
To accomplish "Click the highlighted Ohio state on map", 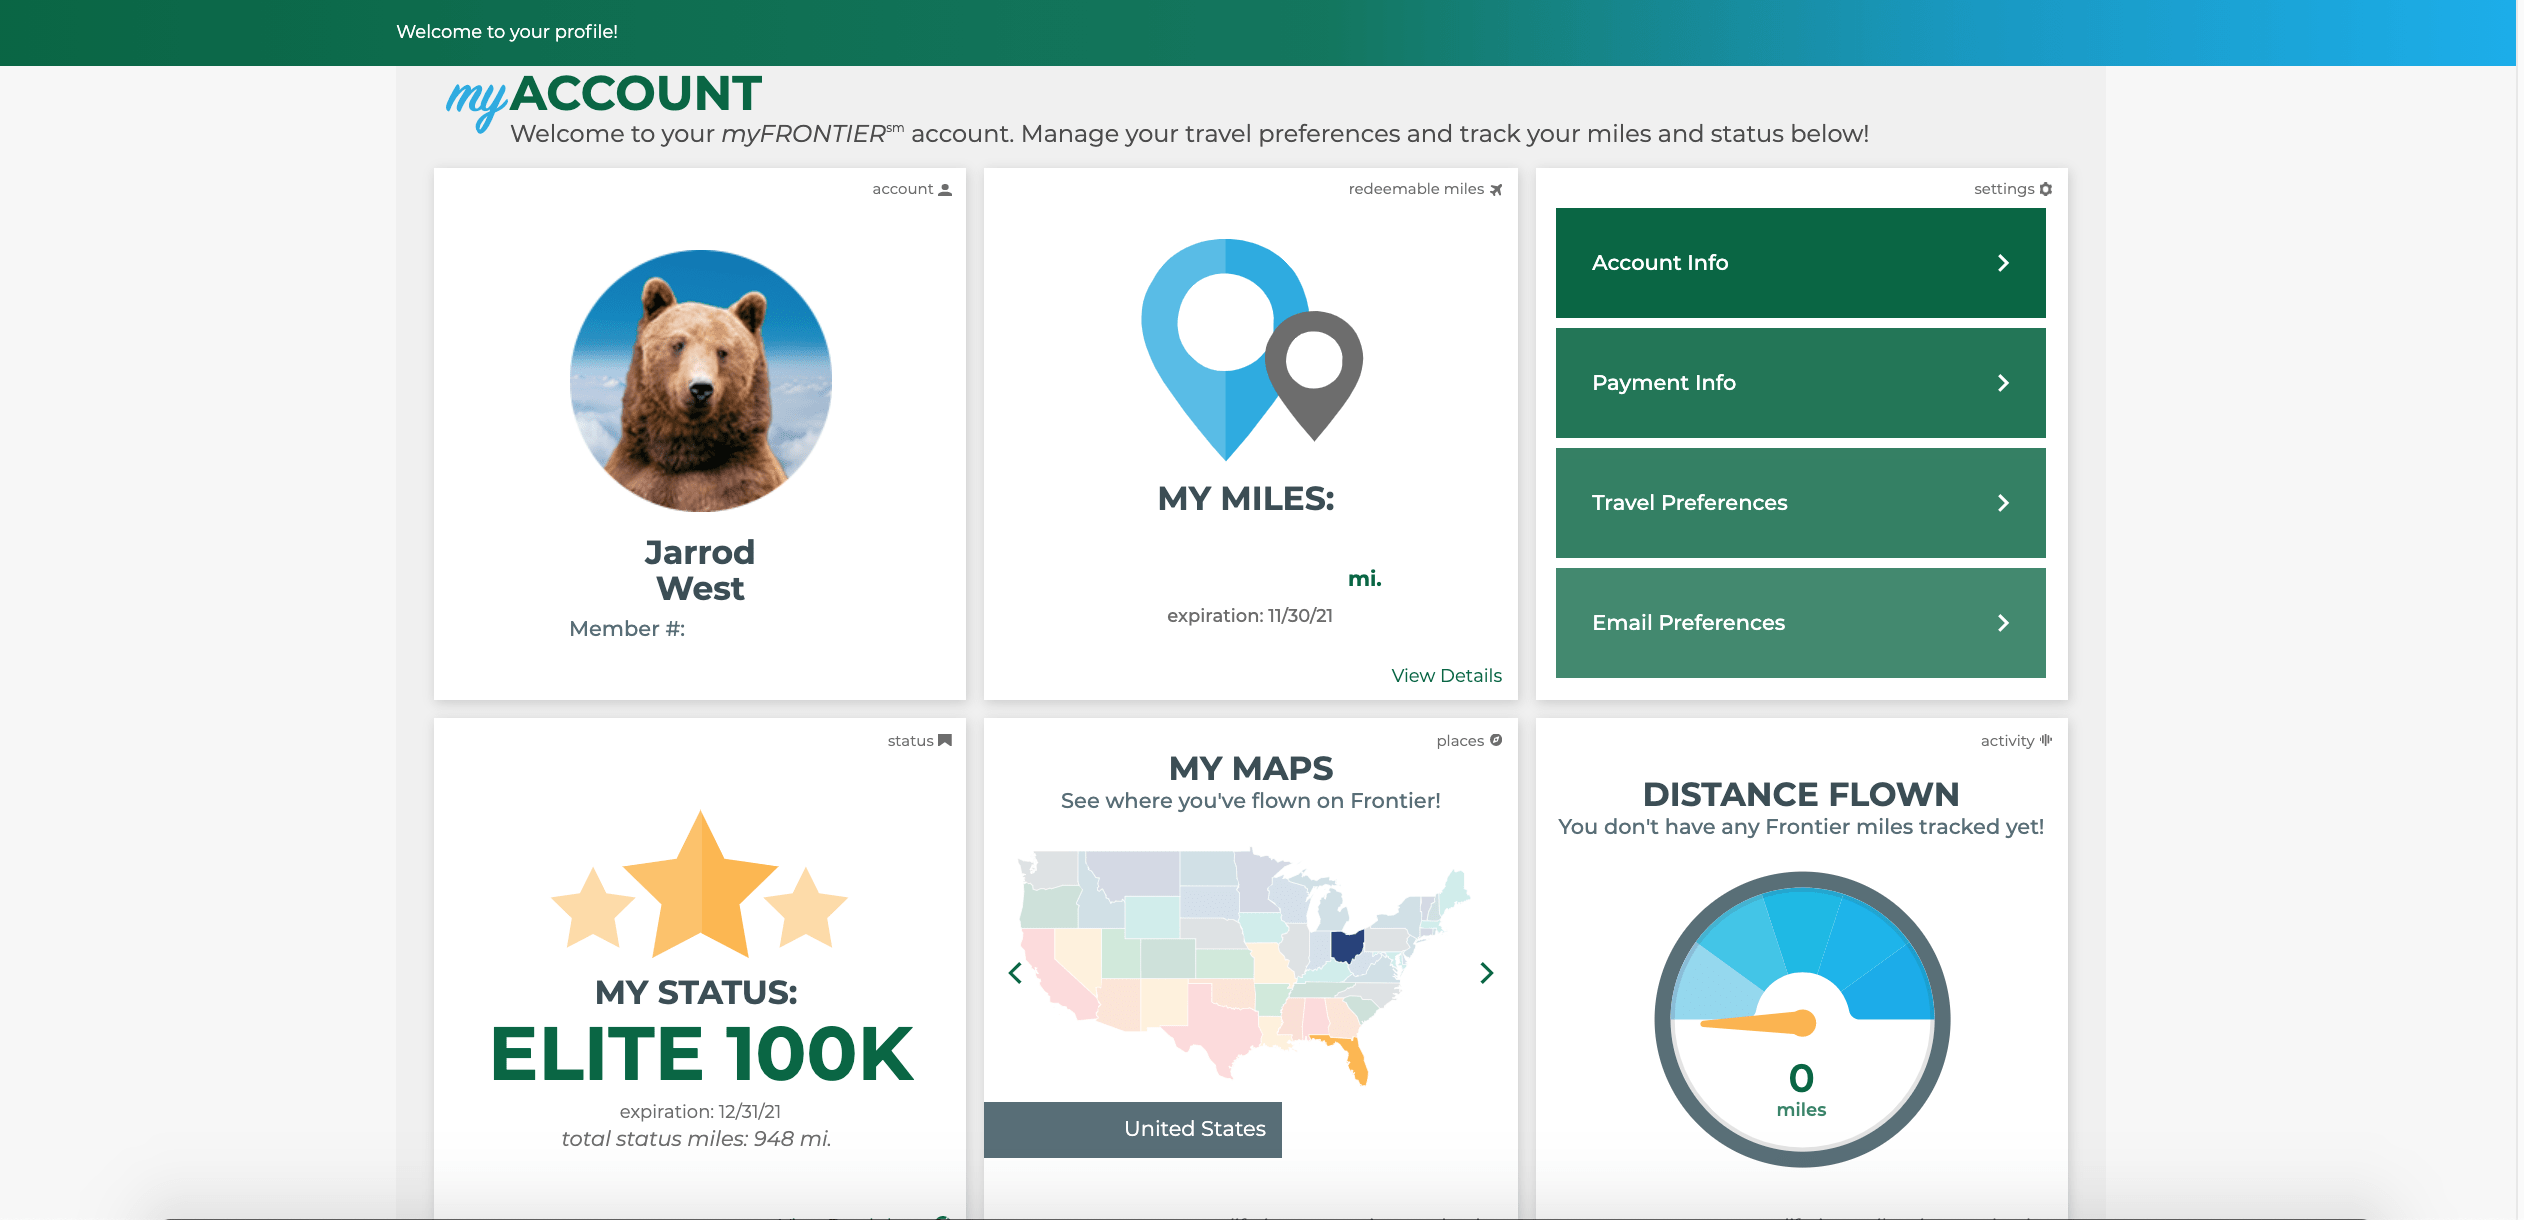I will (1347, 945).
